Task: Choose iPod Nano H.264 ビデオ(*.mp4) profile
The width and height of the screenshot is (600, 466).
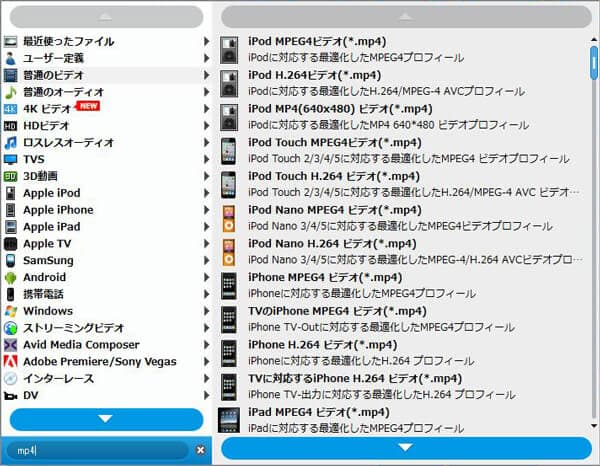Action: (x=402, y=252)
